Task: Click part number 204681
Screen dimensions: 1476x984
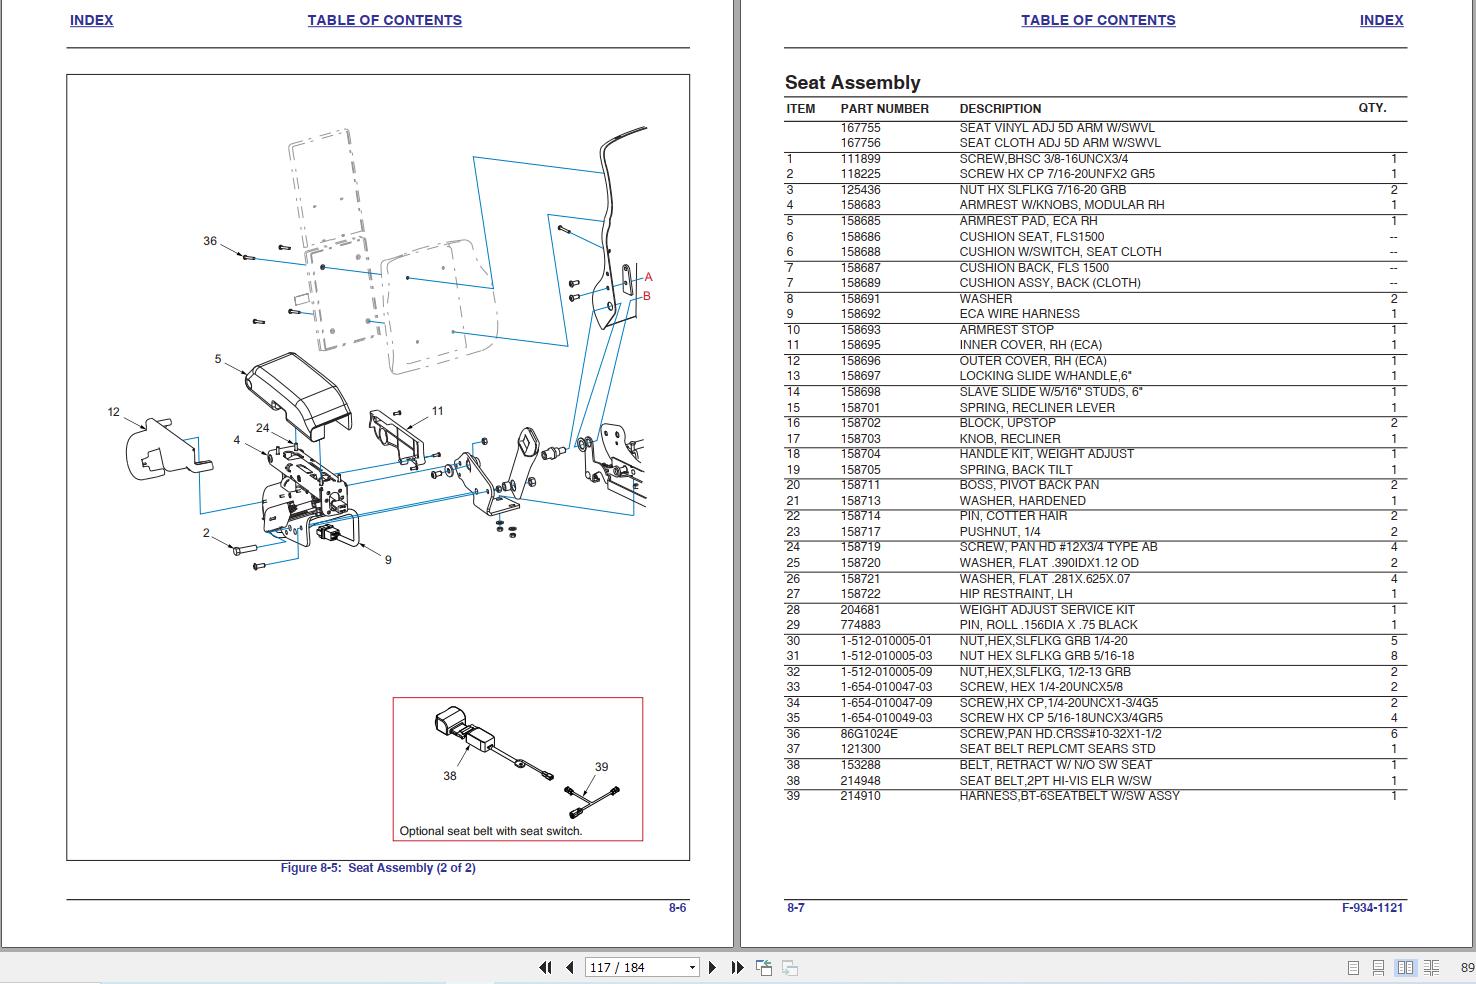Action: pos(860,610)
